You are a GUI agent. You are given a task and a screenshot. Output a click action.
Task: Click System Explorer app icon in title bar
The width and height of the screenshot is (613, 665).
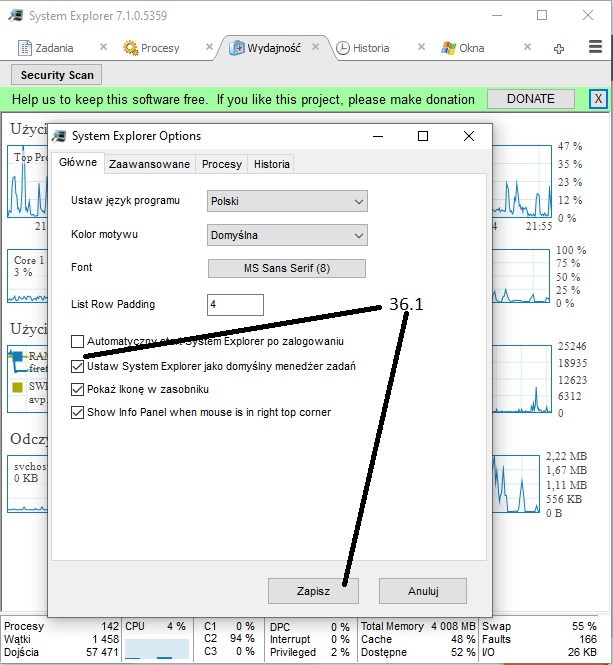tap(16, 16)
